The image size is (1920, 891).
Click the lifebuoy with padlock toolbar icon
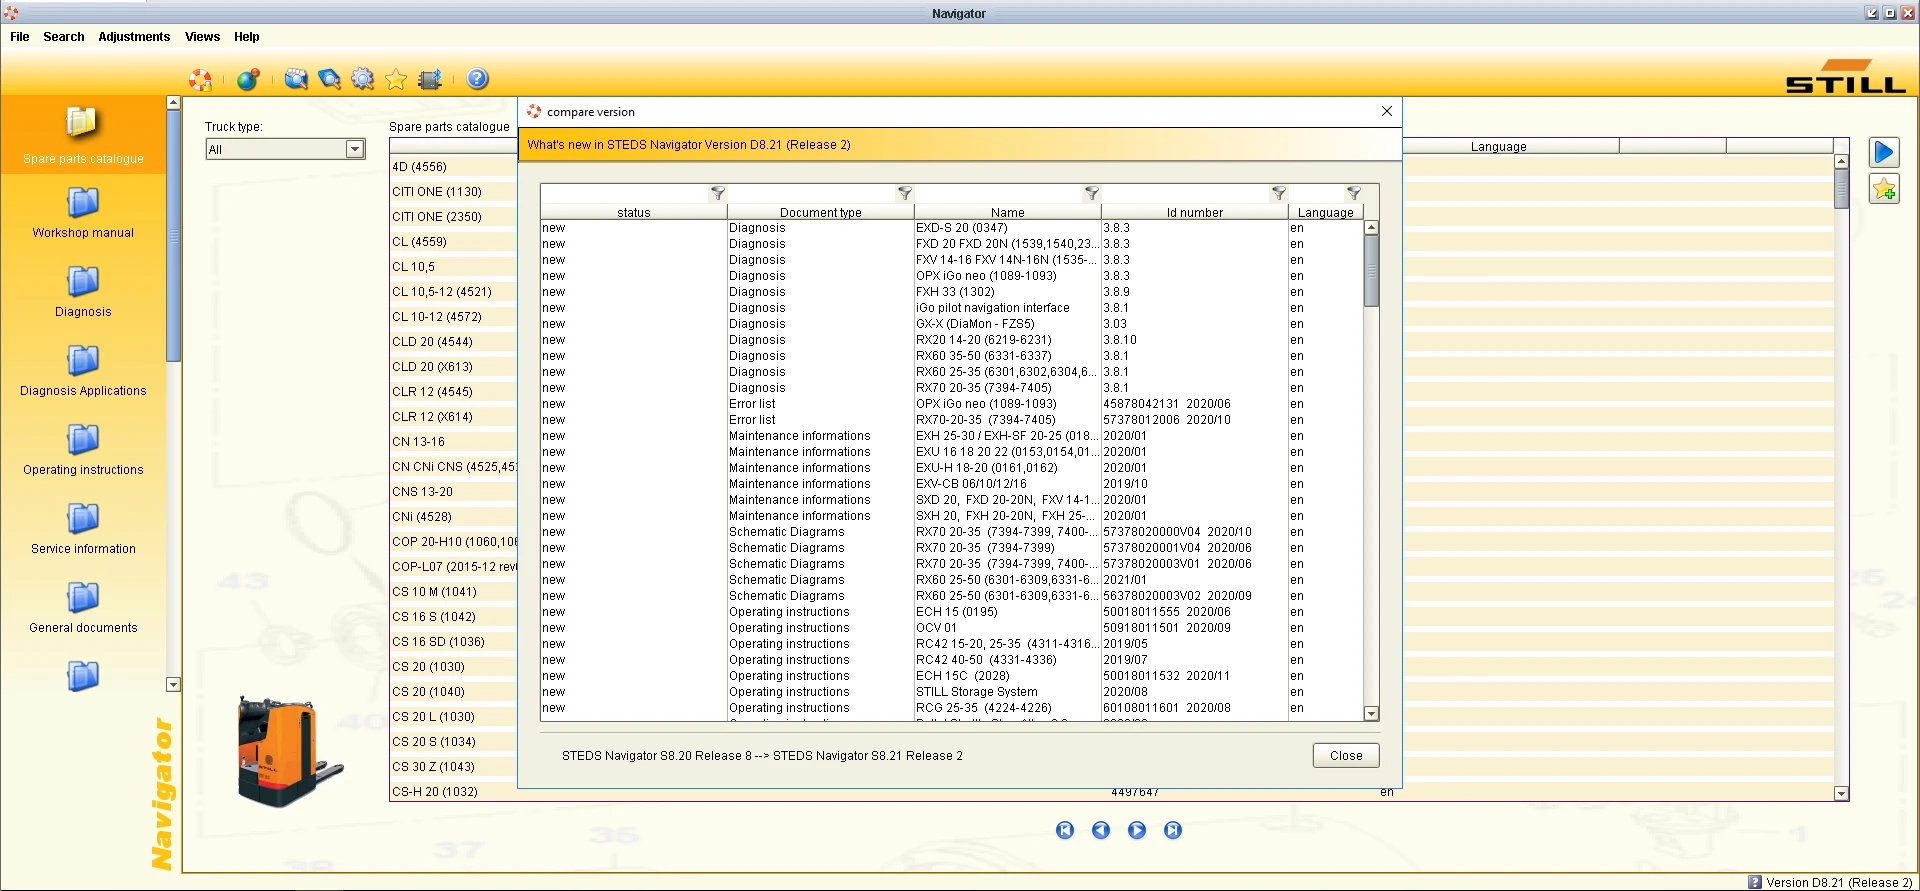201,79
